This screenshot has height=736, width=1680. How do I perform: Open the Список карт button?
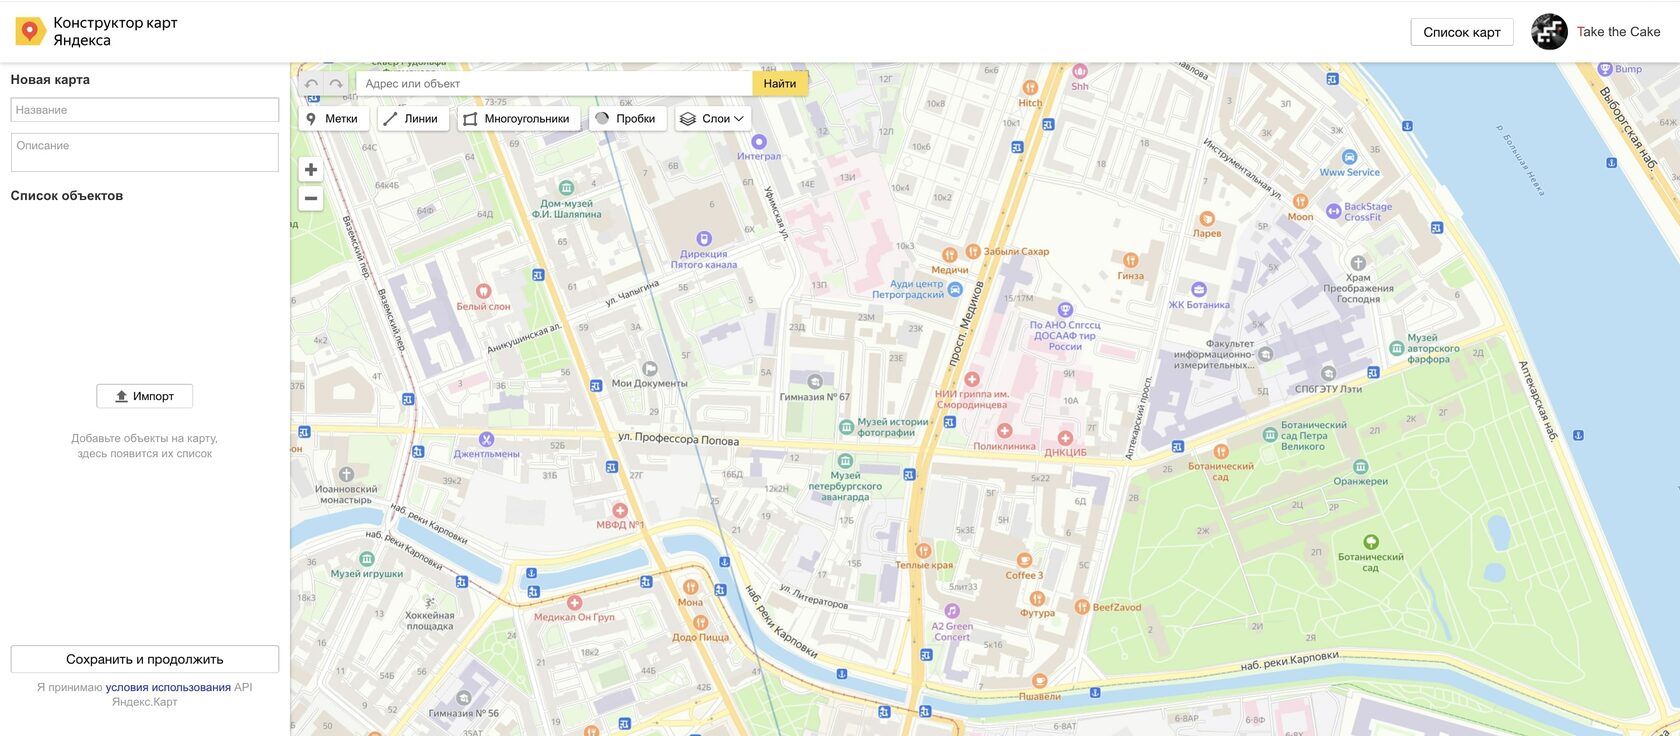coord(1462,32)
